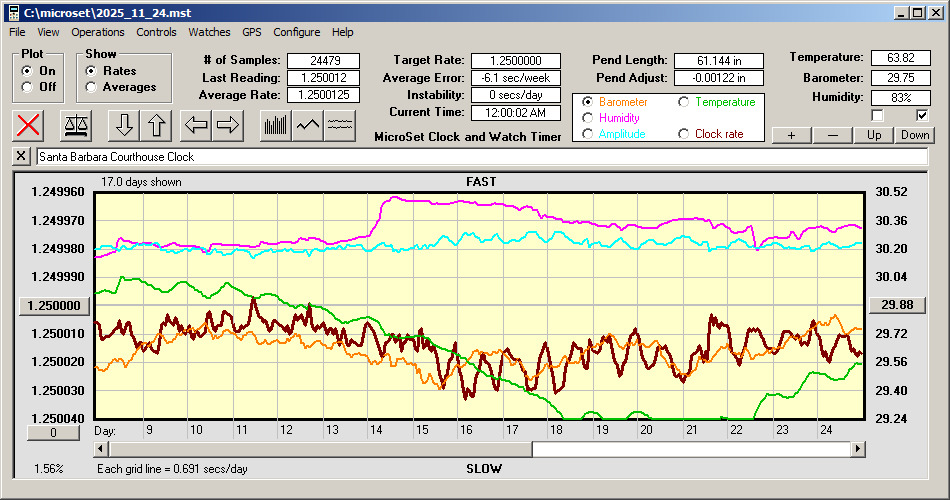Select the vertical bars graph style icon
Image resolution: width=950 pixels, height=500 pixels.
(x=275, y=125)
